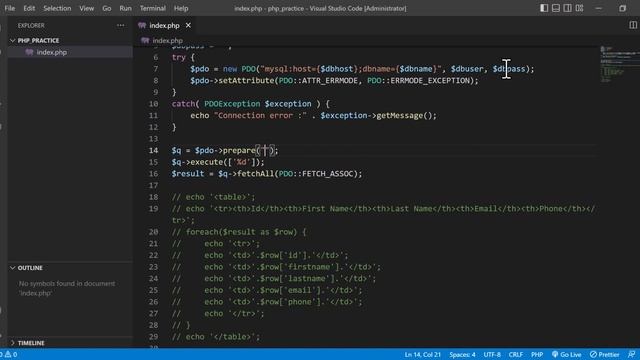Click 'PDOException' in catch statement
This screenshot has height=360, width=640.
pyautogui.click(x=232, y=104)
